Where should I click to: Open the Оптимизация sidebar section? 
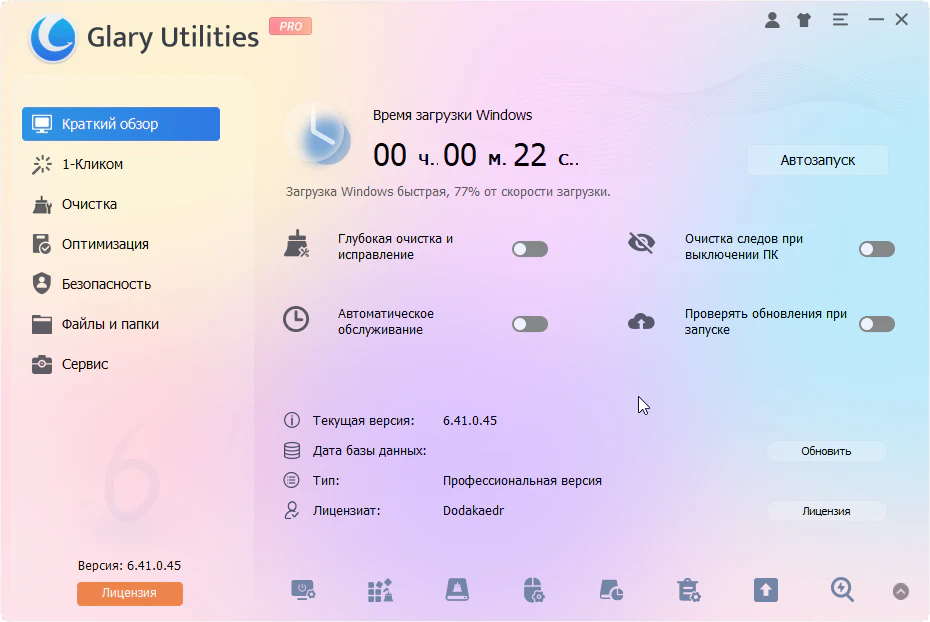tap(105, 244)
